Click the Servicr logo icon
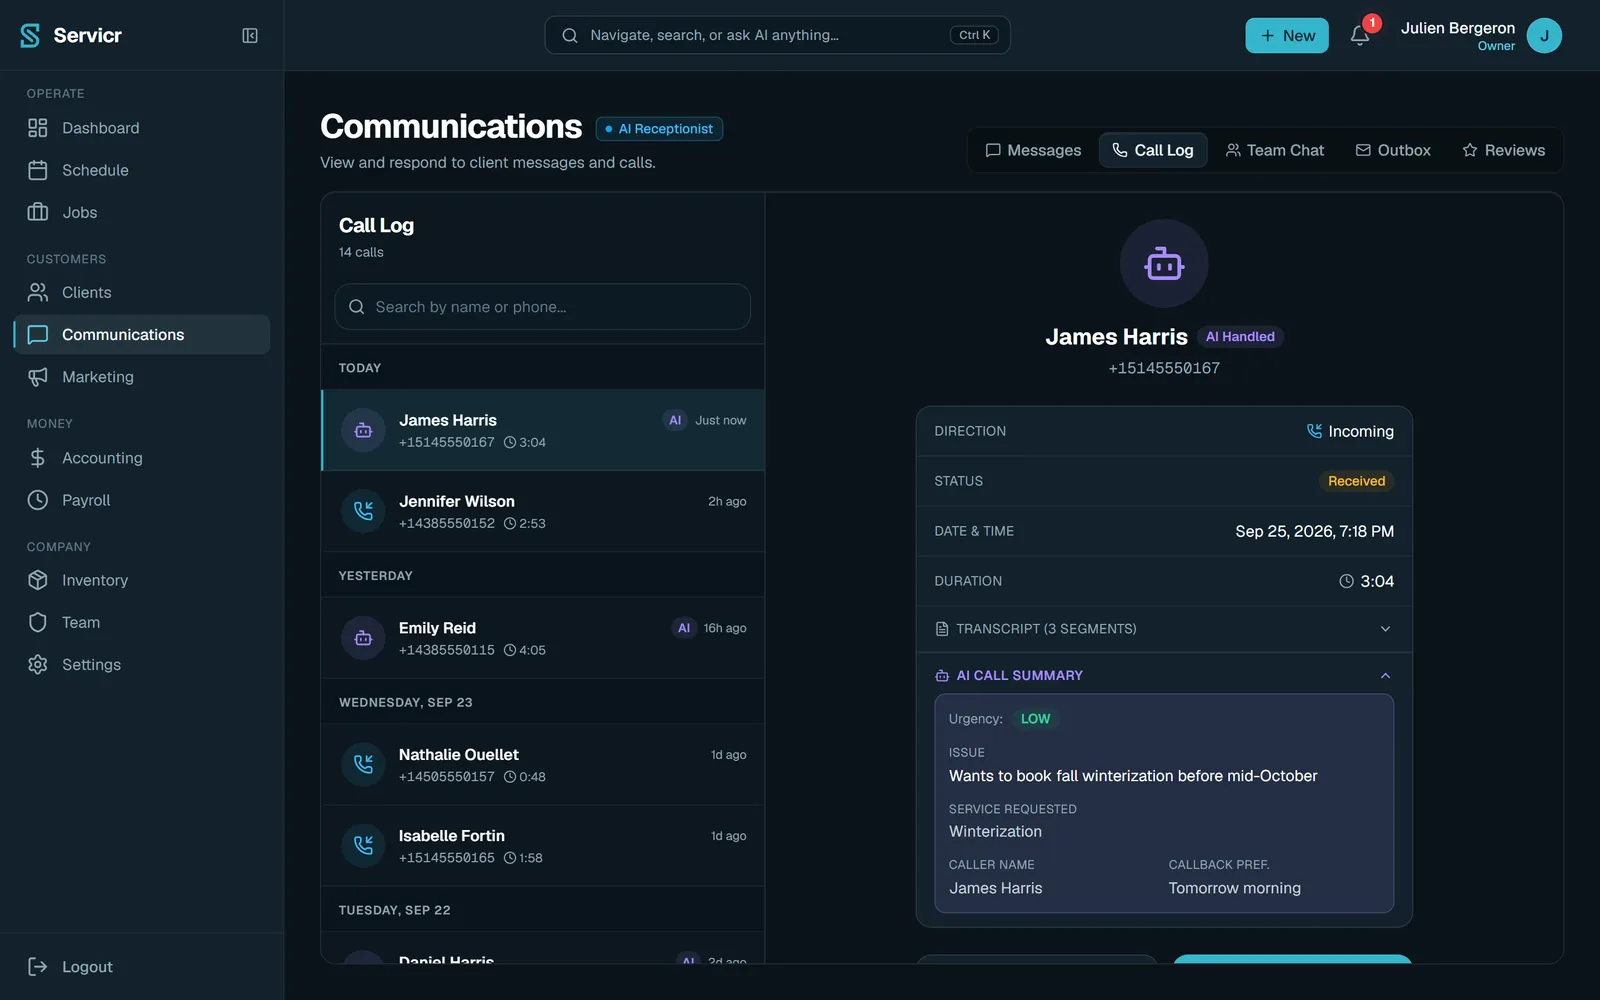The height and width of the screenshot is (1000, 1600). 30,35
